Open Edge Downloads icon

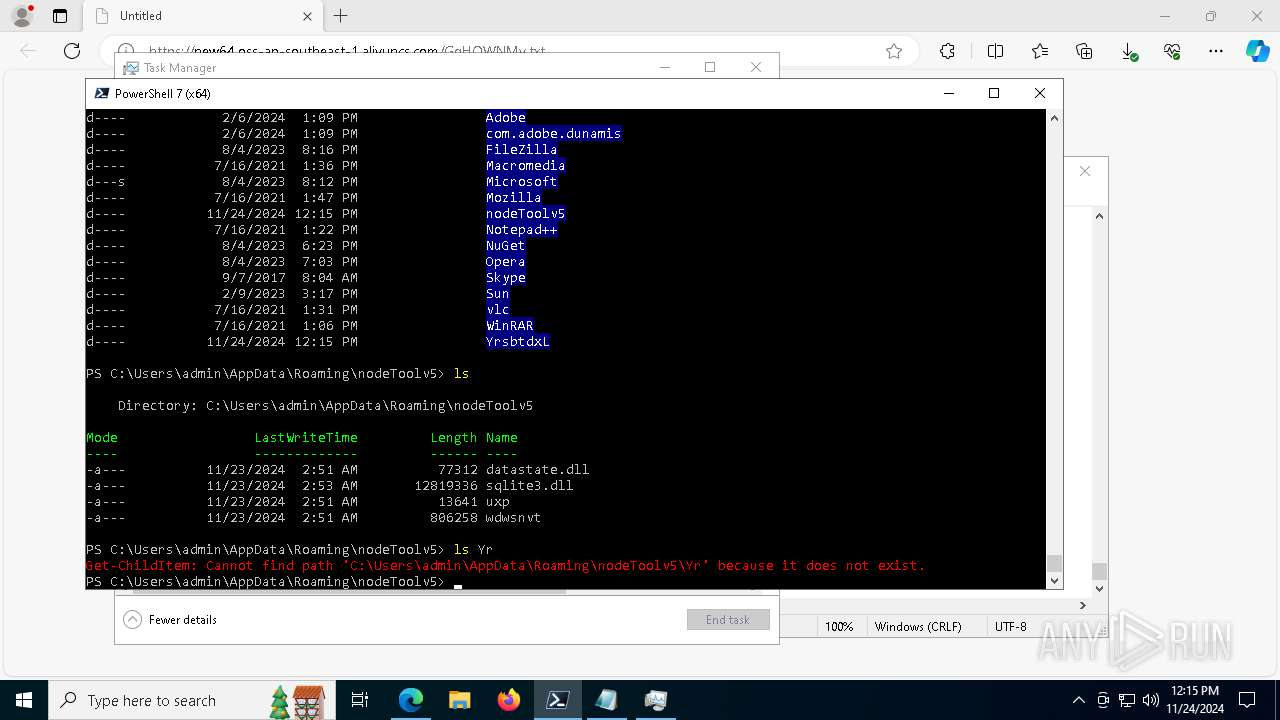coord(1128,51)
